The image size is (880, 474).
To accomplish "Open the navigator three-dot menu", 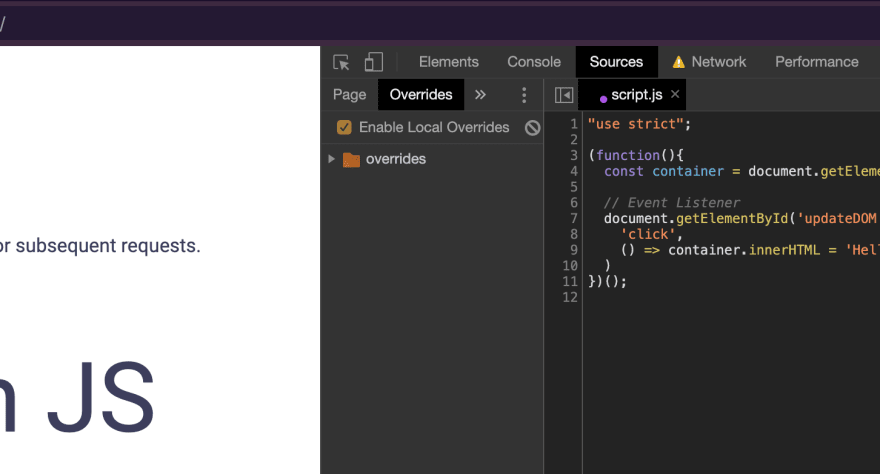I will [x=524, y=95].
